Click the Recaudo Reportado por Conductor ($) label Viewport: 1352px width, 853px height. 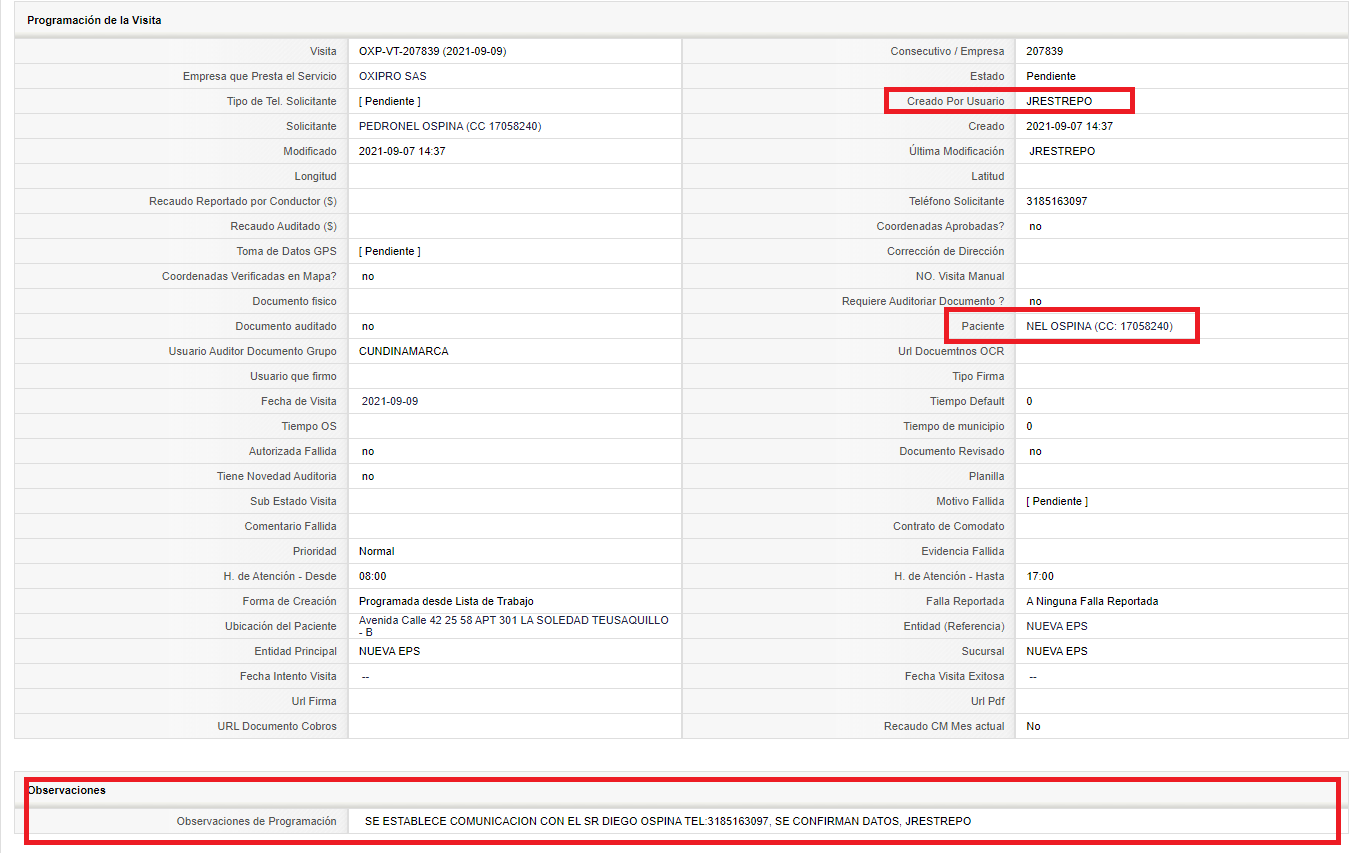[x=243, y=201]
